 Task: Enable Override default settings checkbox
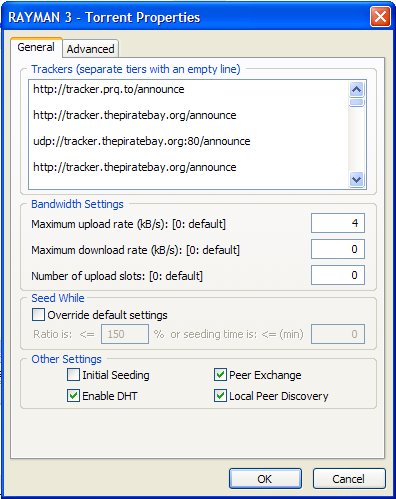click(38, 315)
